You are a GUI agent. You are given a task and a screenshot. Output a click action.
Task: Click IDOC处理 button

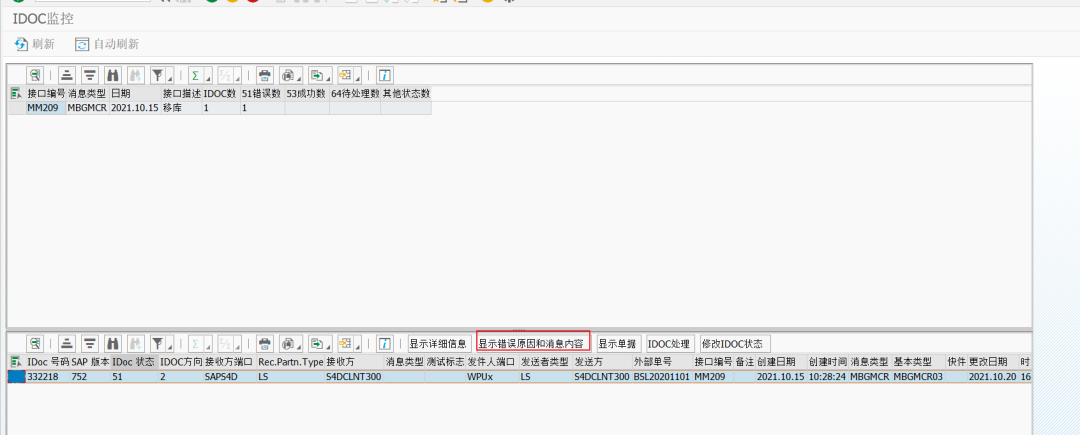pyautogui.click(x=669, y=343)
